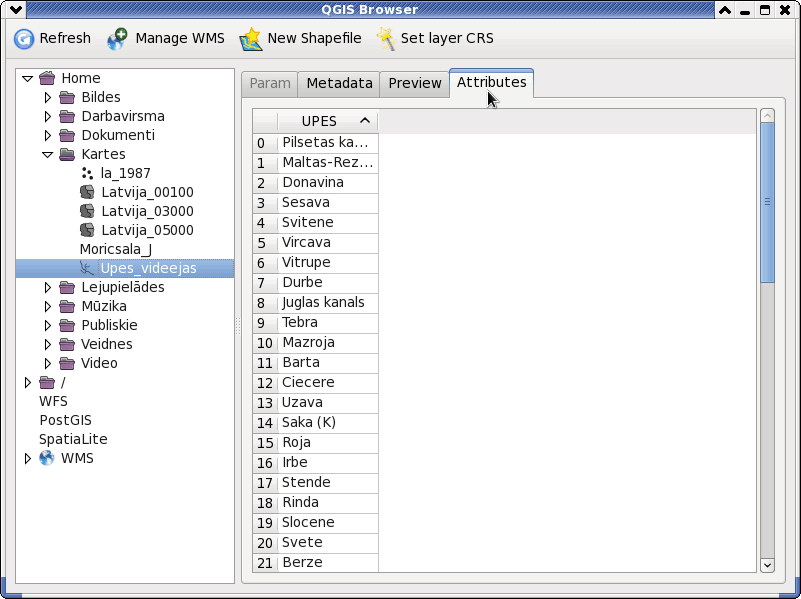Select row header number 0
The image size is (801, 599).
click(x=265, y=143)
